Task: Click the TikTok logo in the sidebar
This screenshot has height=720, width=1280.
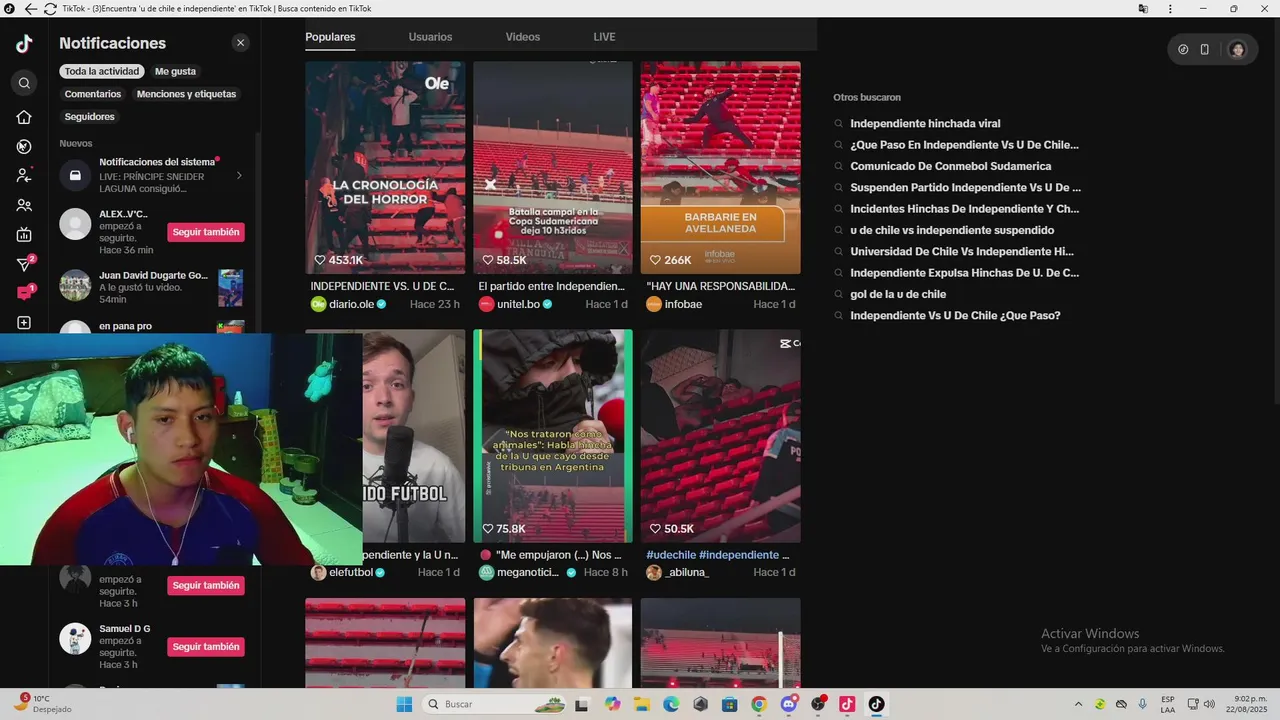Action: pyautogui.click(x=24, y=44)
